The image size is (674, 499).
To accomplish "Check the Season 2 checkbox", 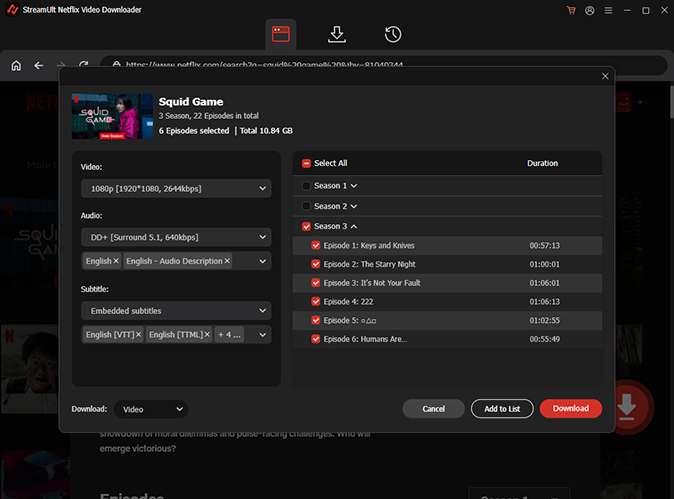I will pos(306,206).
